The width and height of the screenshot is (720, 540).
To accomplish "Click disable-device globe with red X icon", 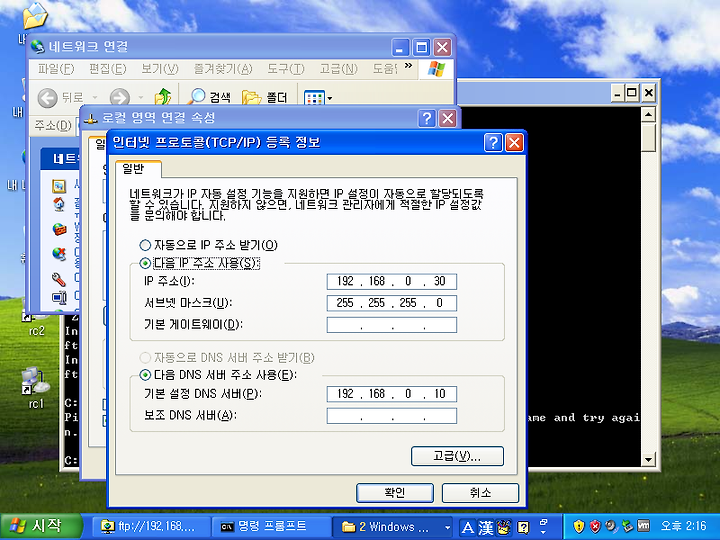I will coord(59,253).
